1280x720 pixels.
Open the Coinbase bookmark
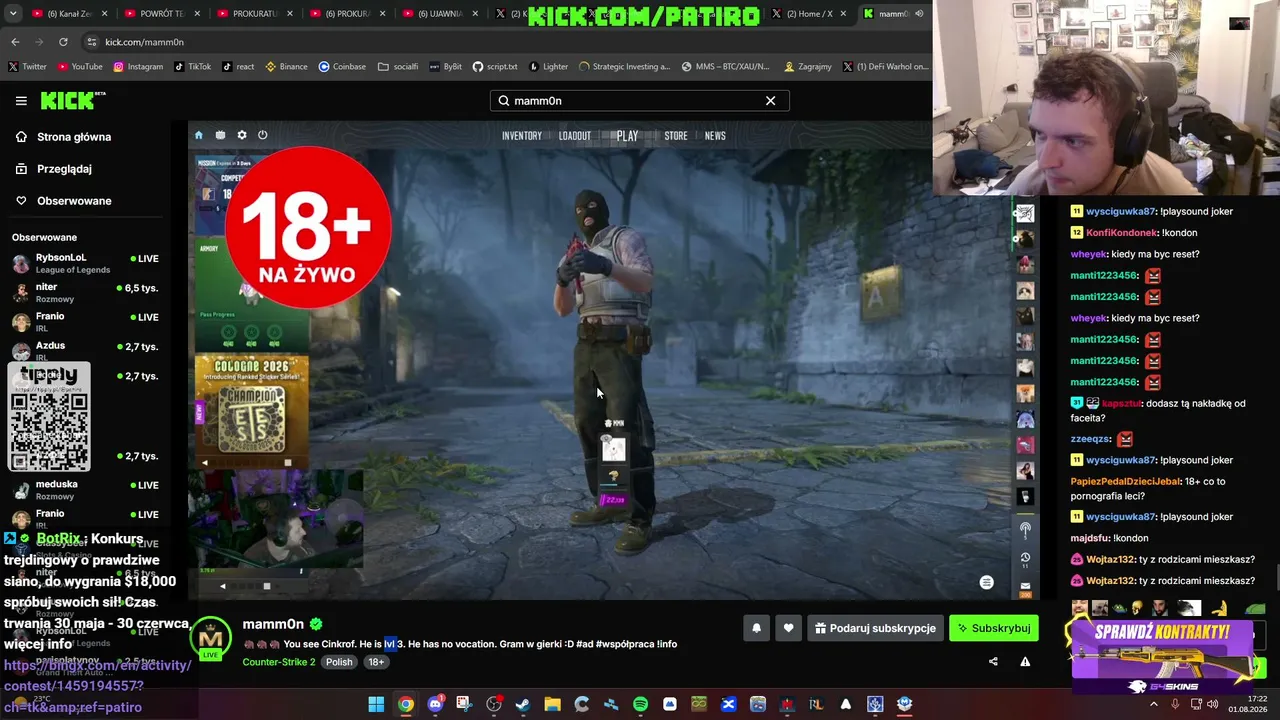tap(342, 67)
